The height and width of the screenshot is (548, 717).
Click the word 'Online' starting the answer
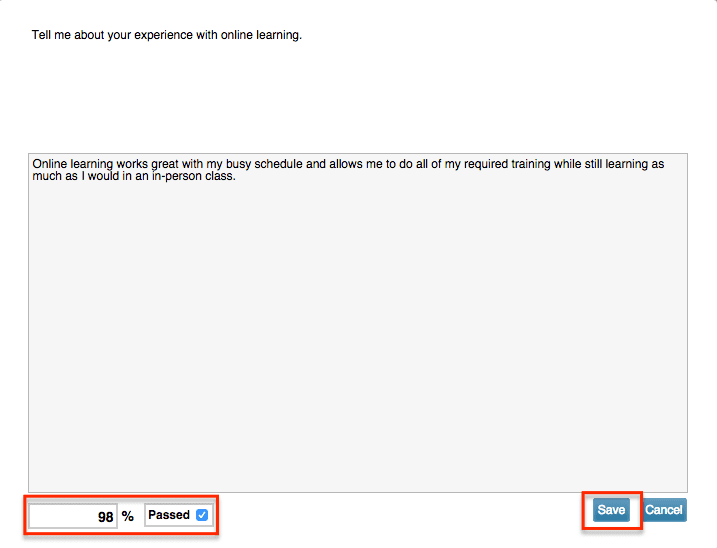(51, 164)
